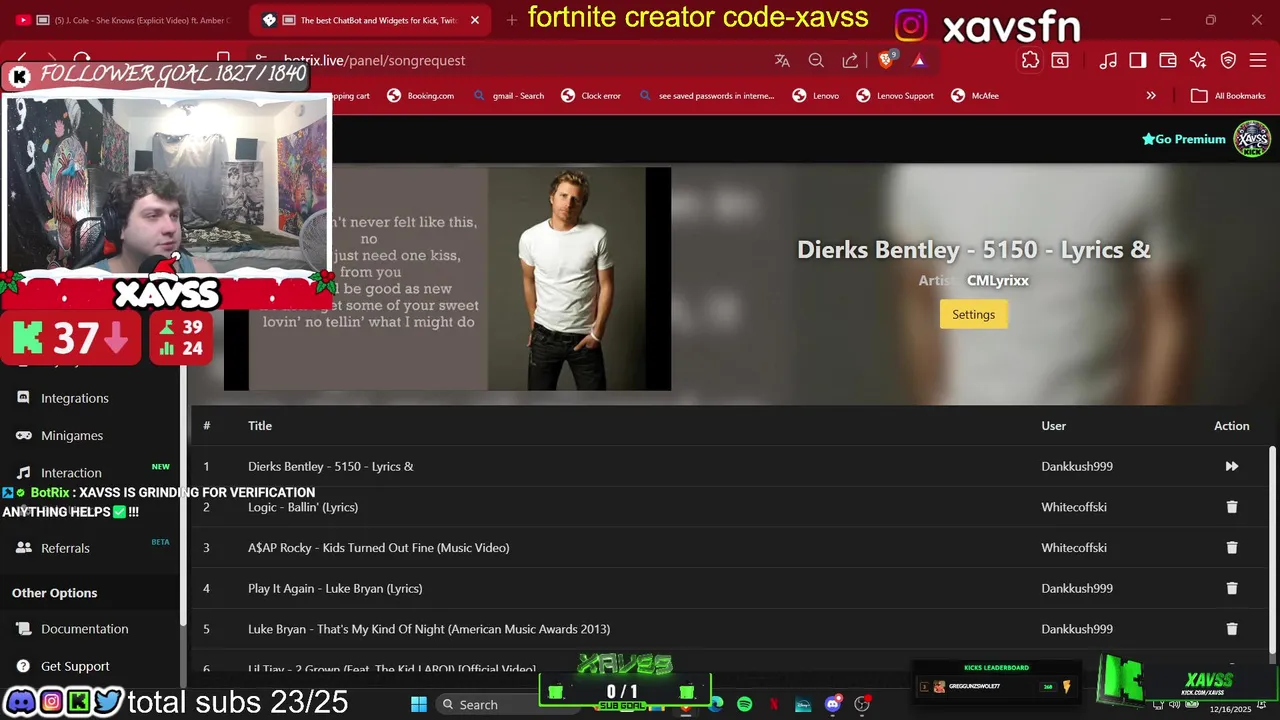The image size is (1280, 720).
Task: Open the Referrals beta page
Action: click(x=65, y=548)
